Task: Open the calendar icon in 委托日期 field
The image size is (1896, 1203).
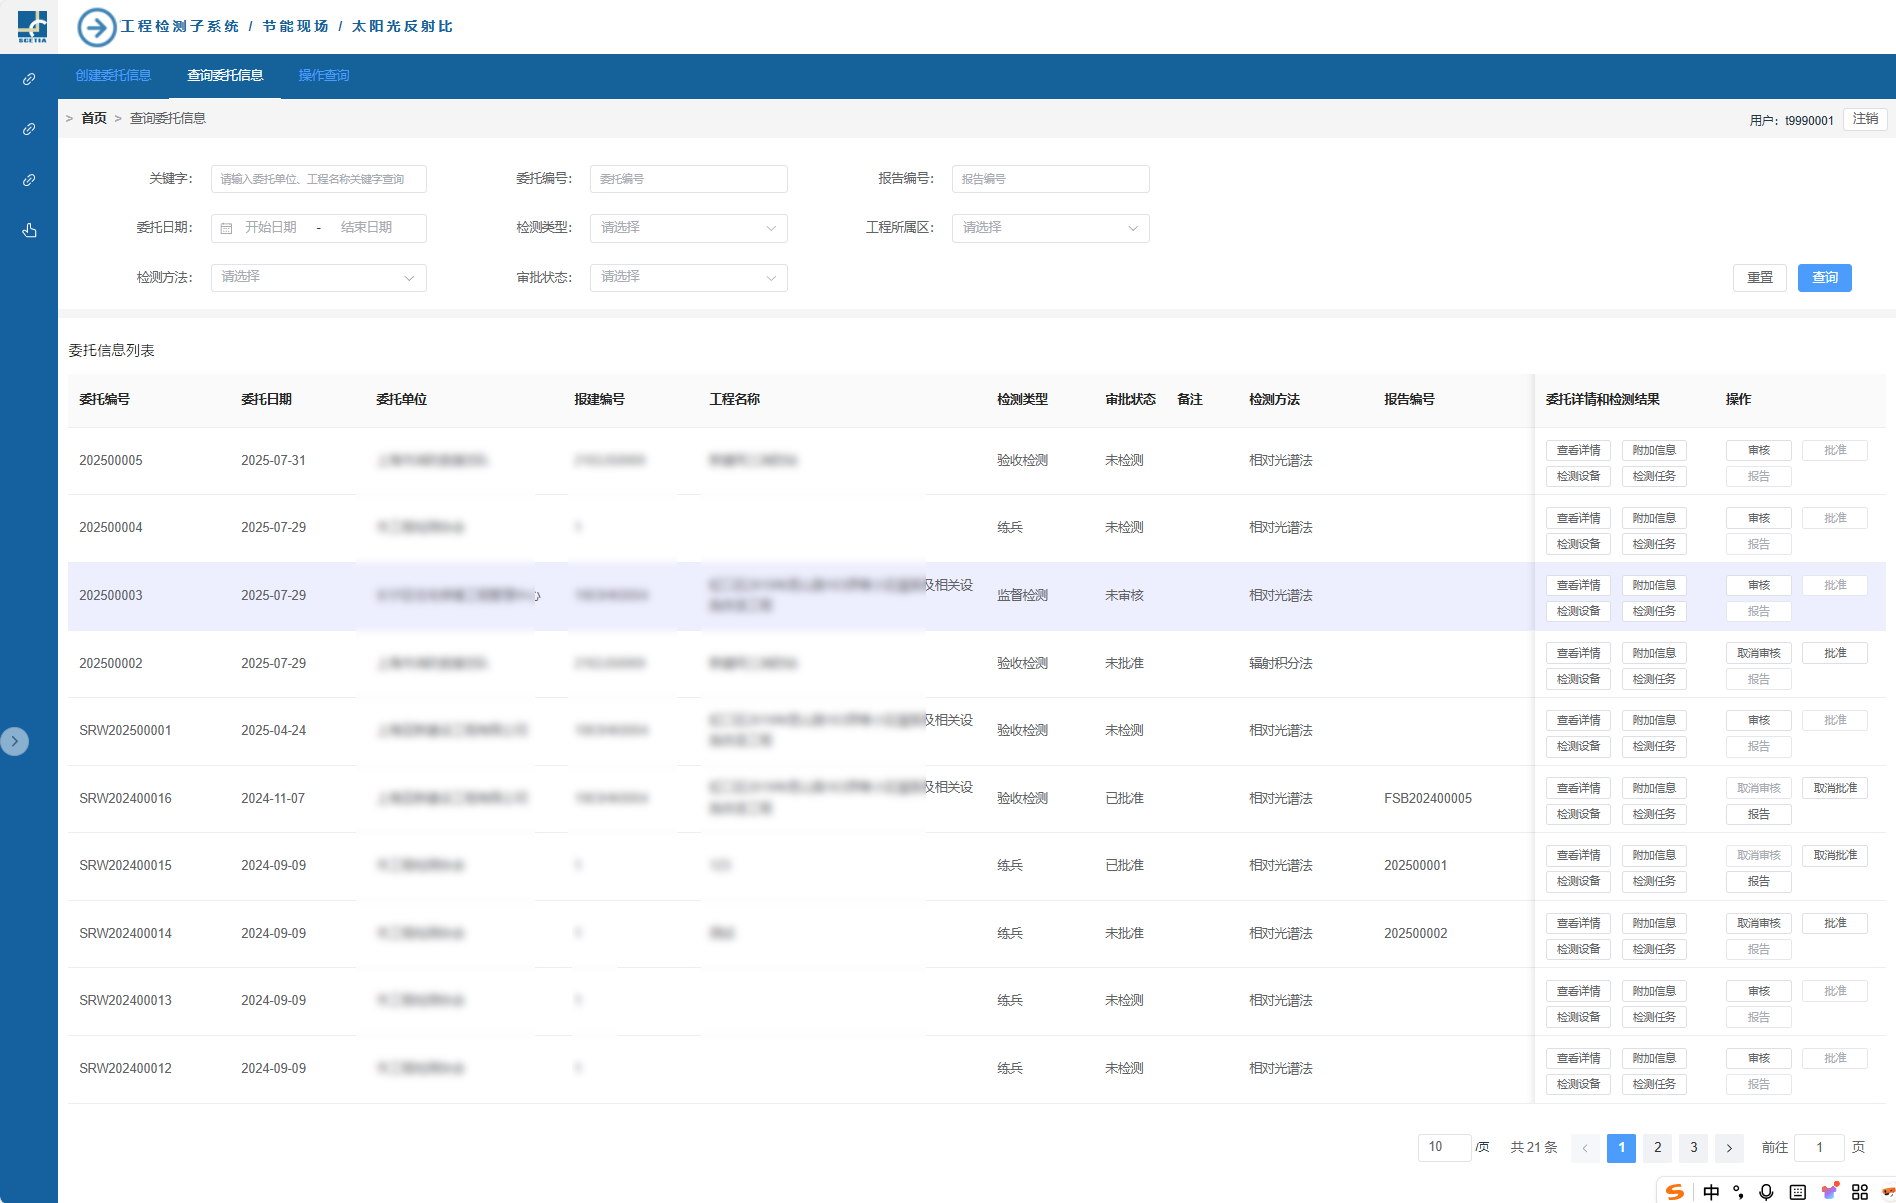Action: tap(226, 228)
